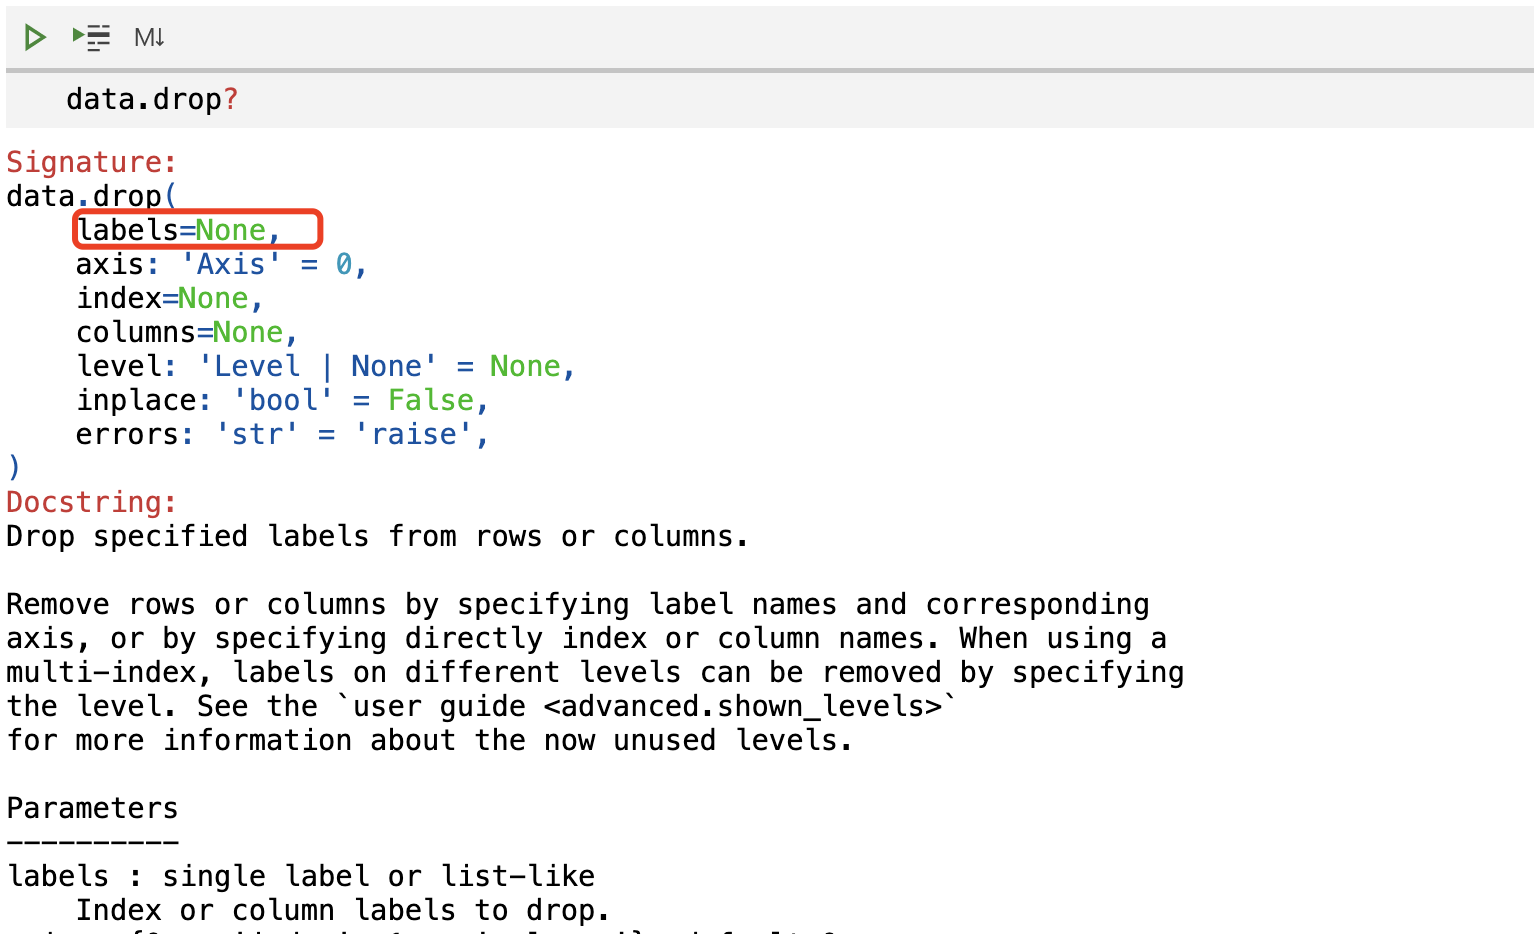The height and width of the screenshot is (934, 1534).
Task: Click the line 'for more information about the now unused levels.'
Action: coord(429,740)
